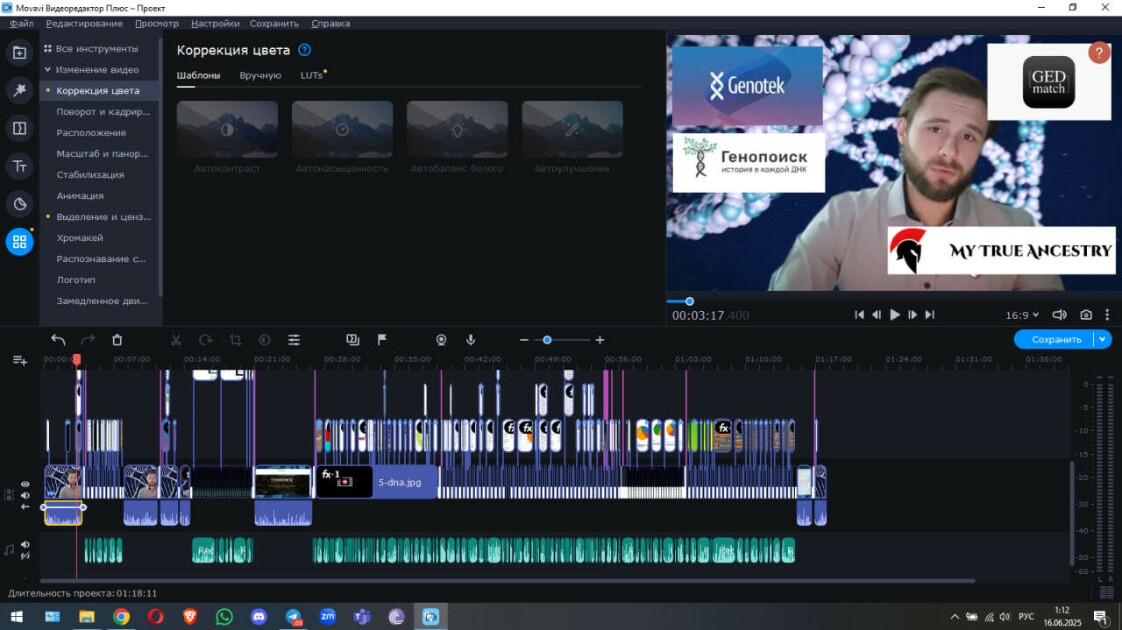Click the help question mark next to Коррекция цвета
The image size is (1122, 630).
[x=304, y=50]
